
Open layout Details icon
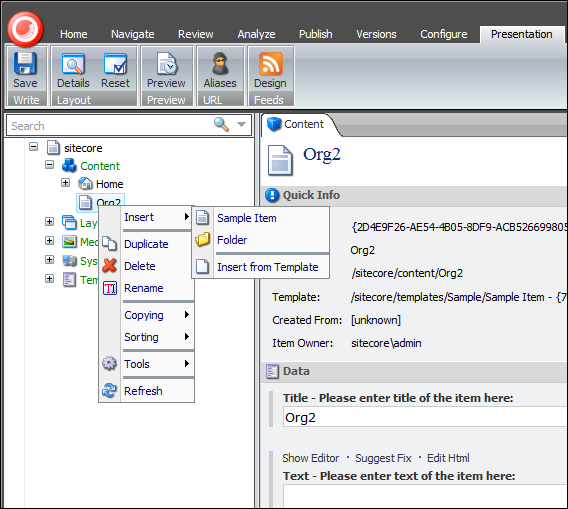(x=73, y=63)
